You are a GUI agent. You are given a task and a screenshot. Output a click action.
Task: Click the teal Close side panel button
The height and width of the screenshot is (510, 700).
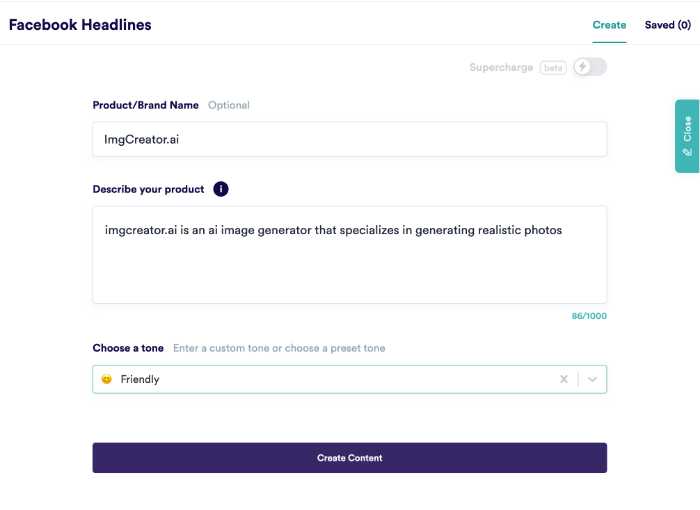click(x=688, y=136)
